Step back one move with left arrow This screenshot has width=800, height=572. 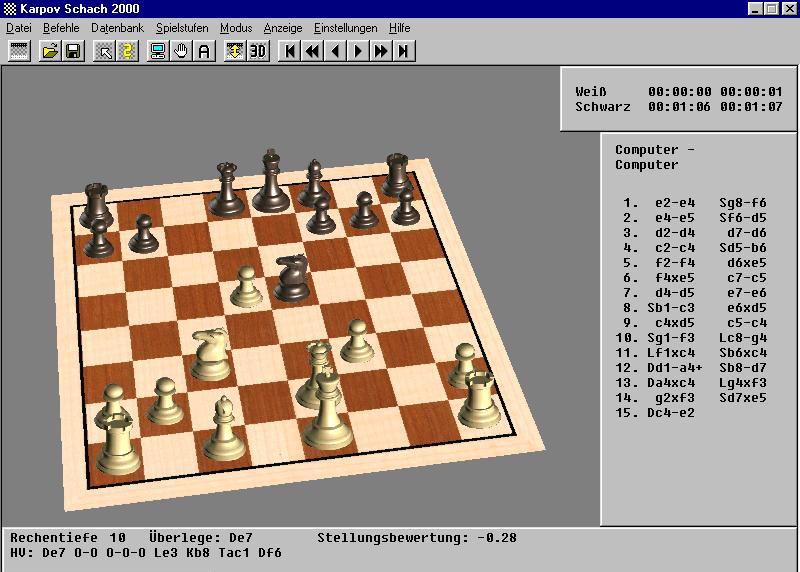click(335, 50)
